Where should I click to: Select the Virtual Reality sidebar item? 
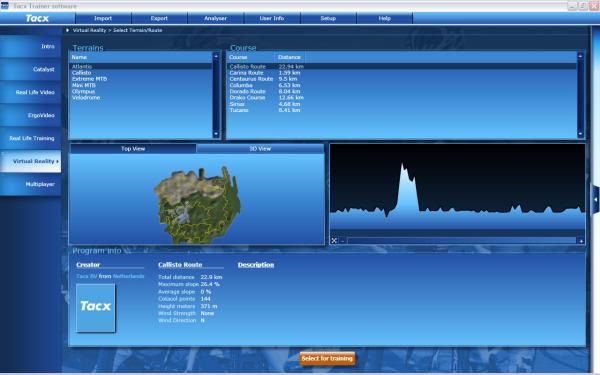[x=30, y=161]
